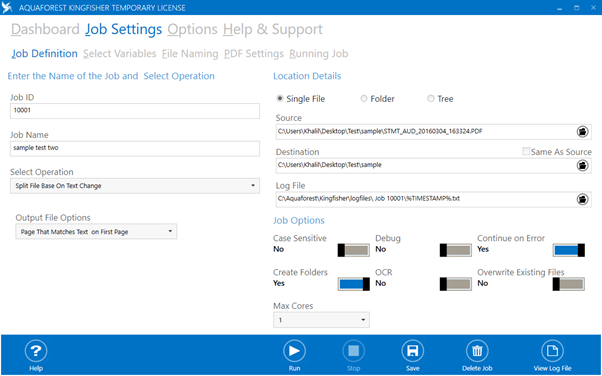Click the Run play icon

click(294, 351)
